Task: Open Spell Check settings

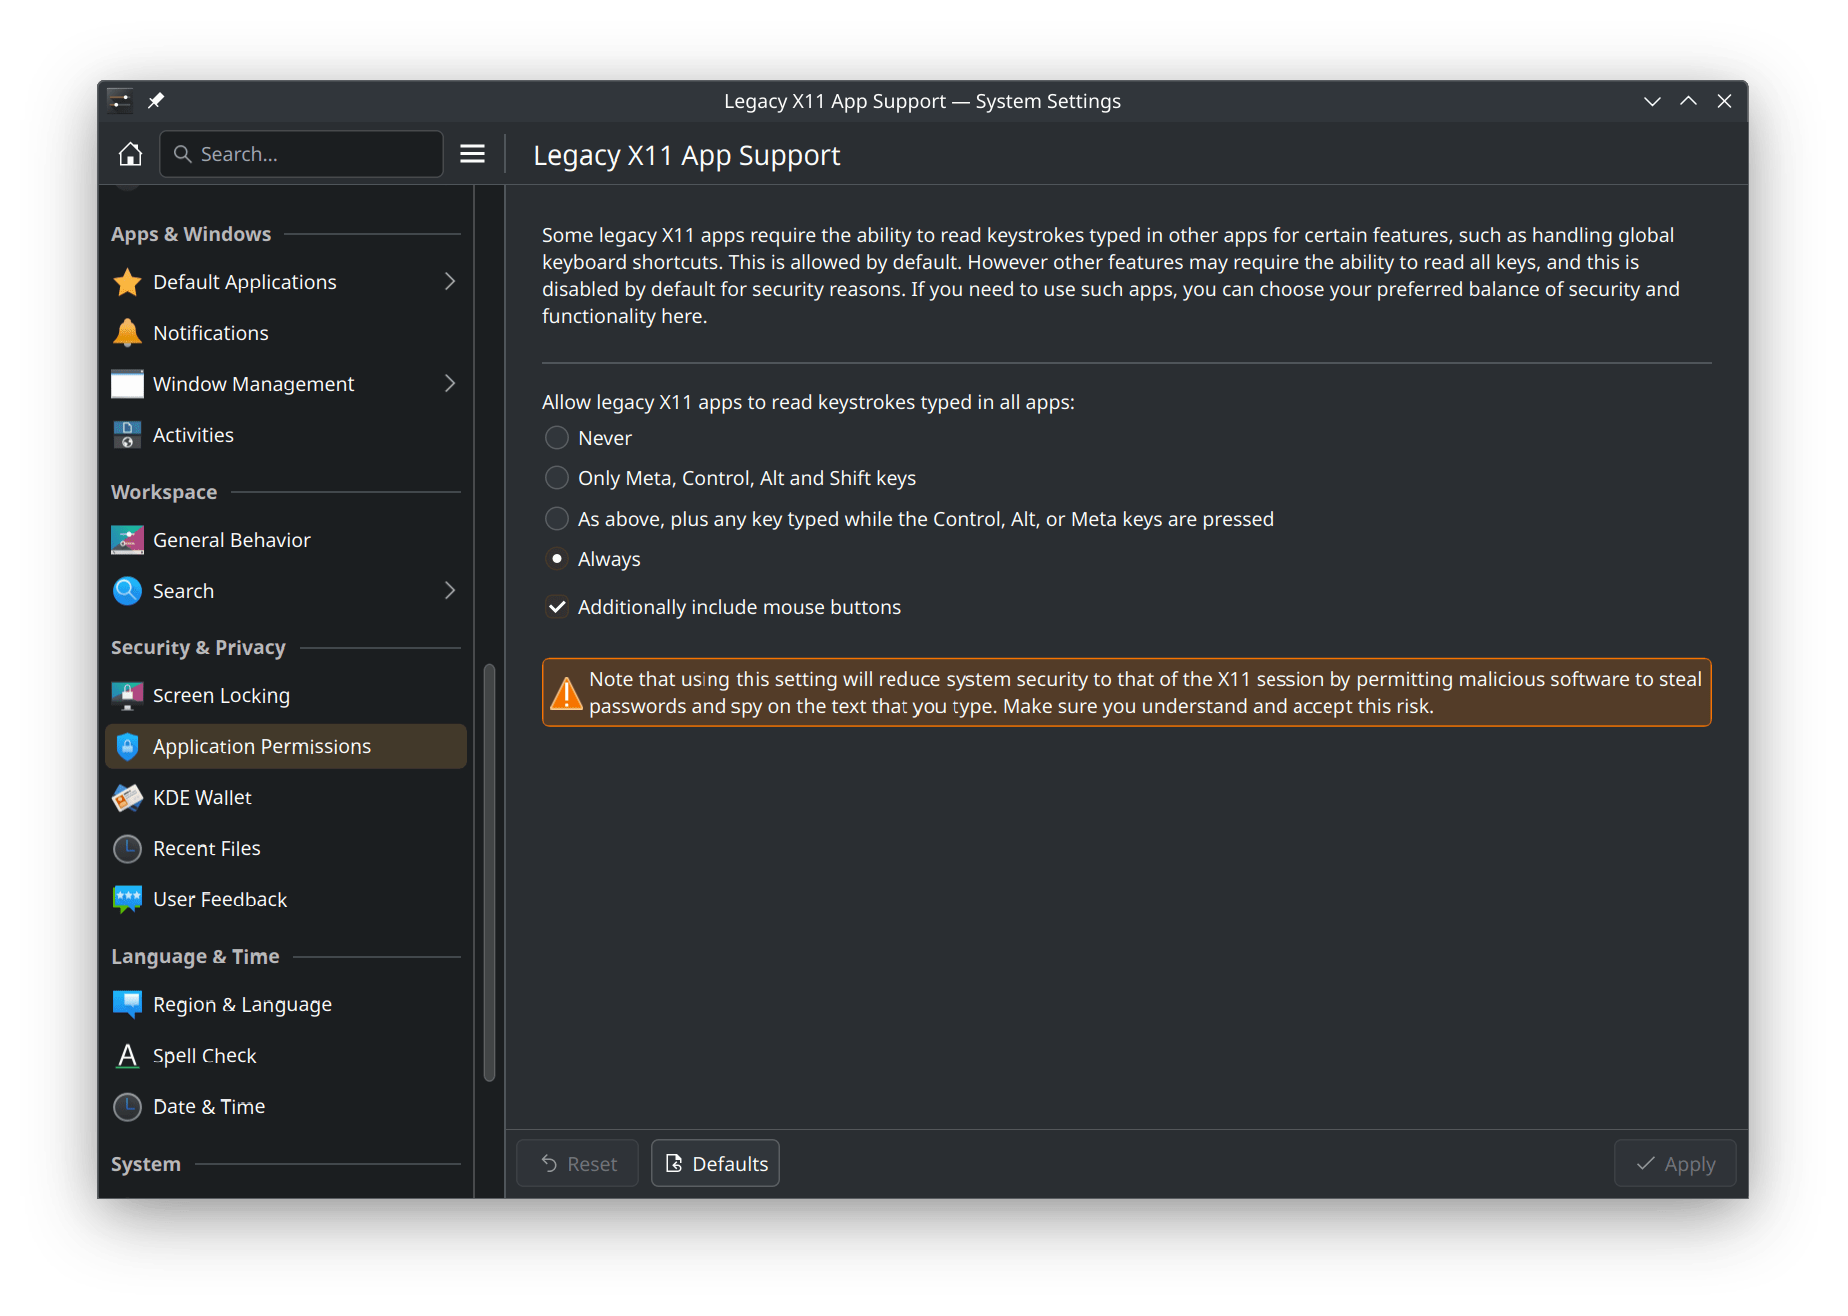Action: (286, 1055)
